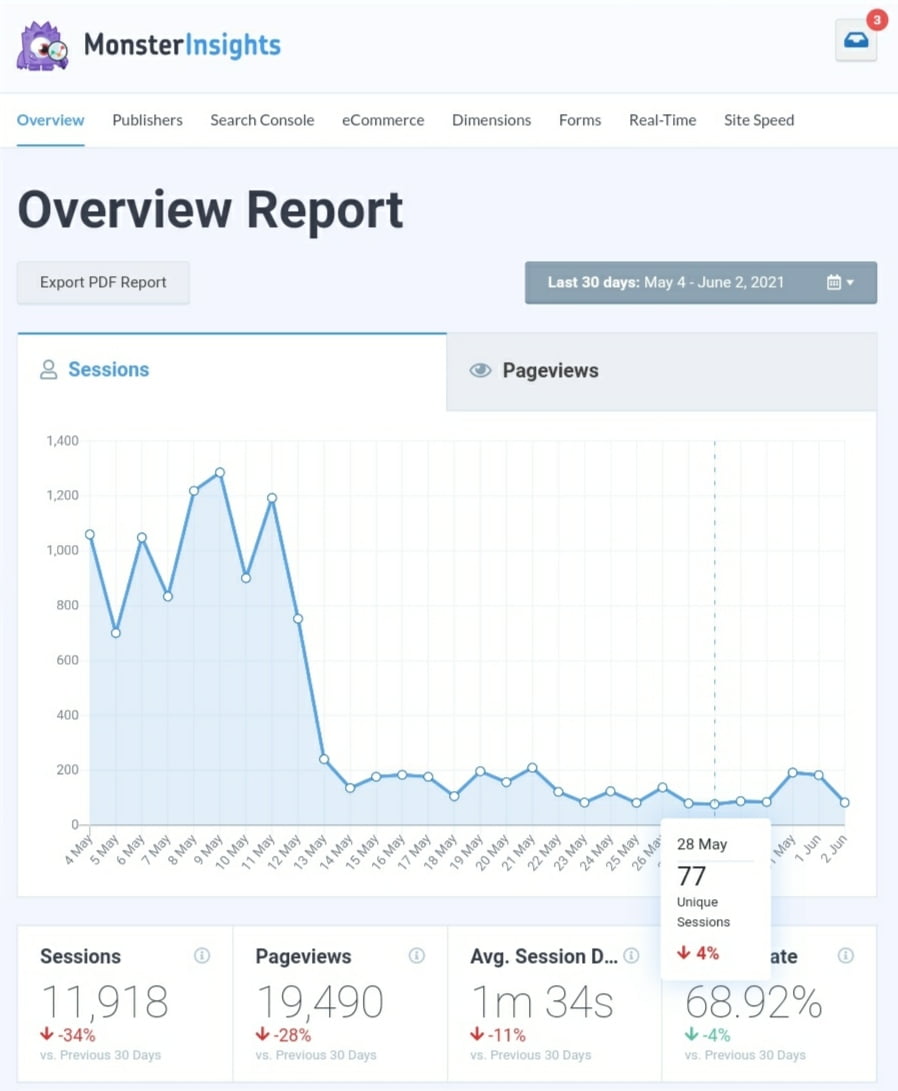898x1091 pixels.
Task: Open info icon on Avg. Session Duration card
Action: click(x=632, y=955)
